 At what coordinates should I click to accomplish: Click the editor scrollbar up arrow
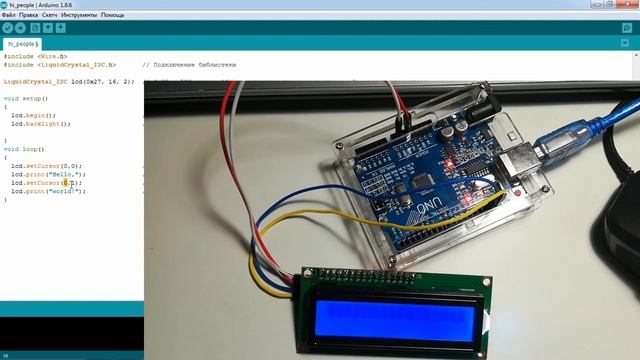coord(636,55)
